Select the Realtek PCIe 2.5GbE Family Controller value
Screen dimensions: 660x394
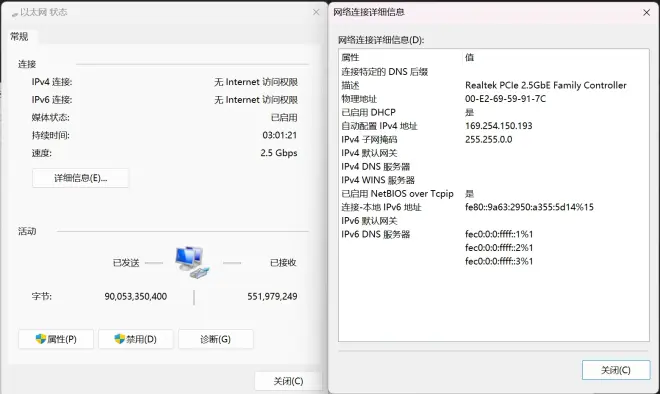click(546, 85)
